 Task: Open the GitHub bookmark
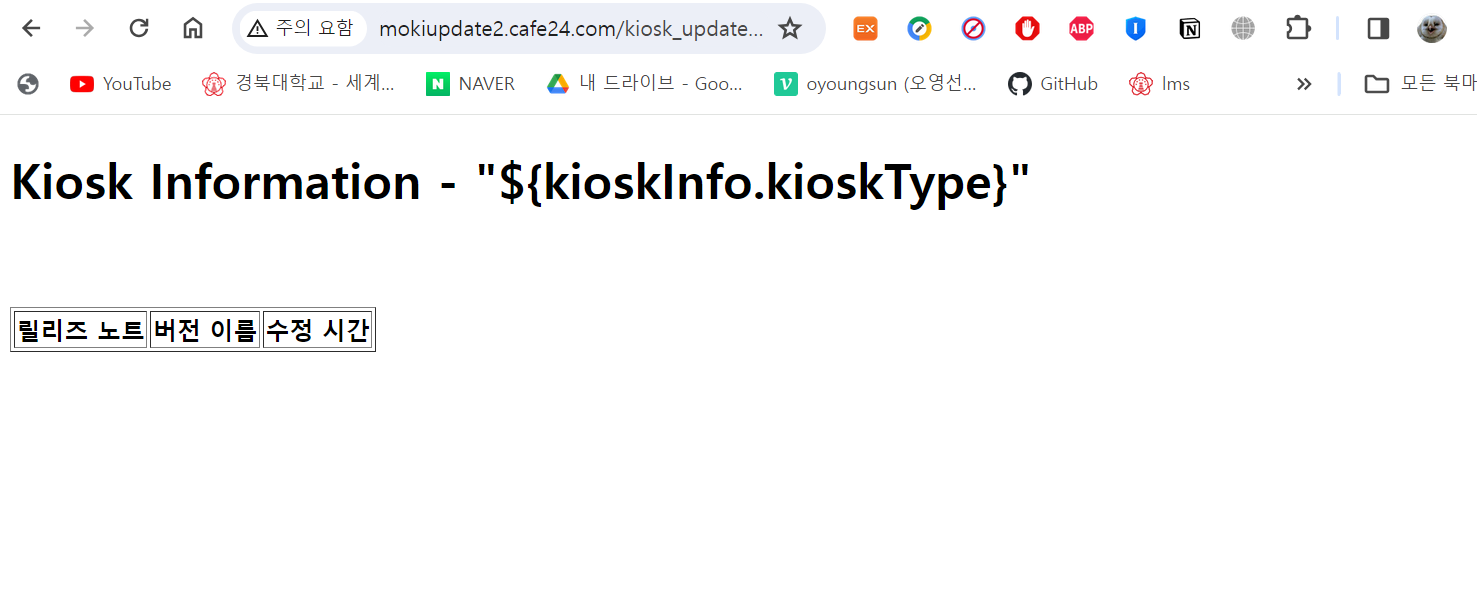point(1053,84)
